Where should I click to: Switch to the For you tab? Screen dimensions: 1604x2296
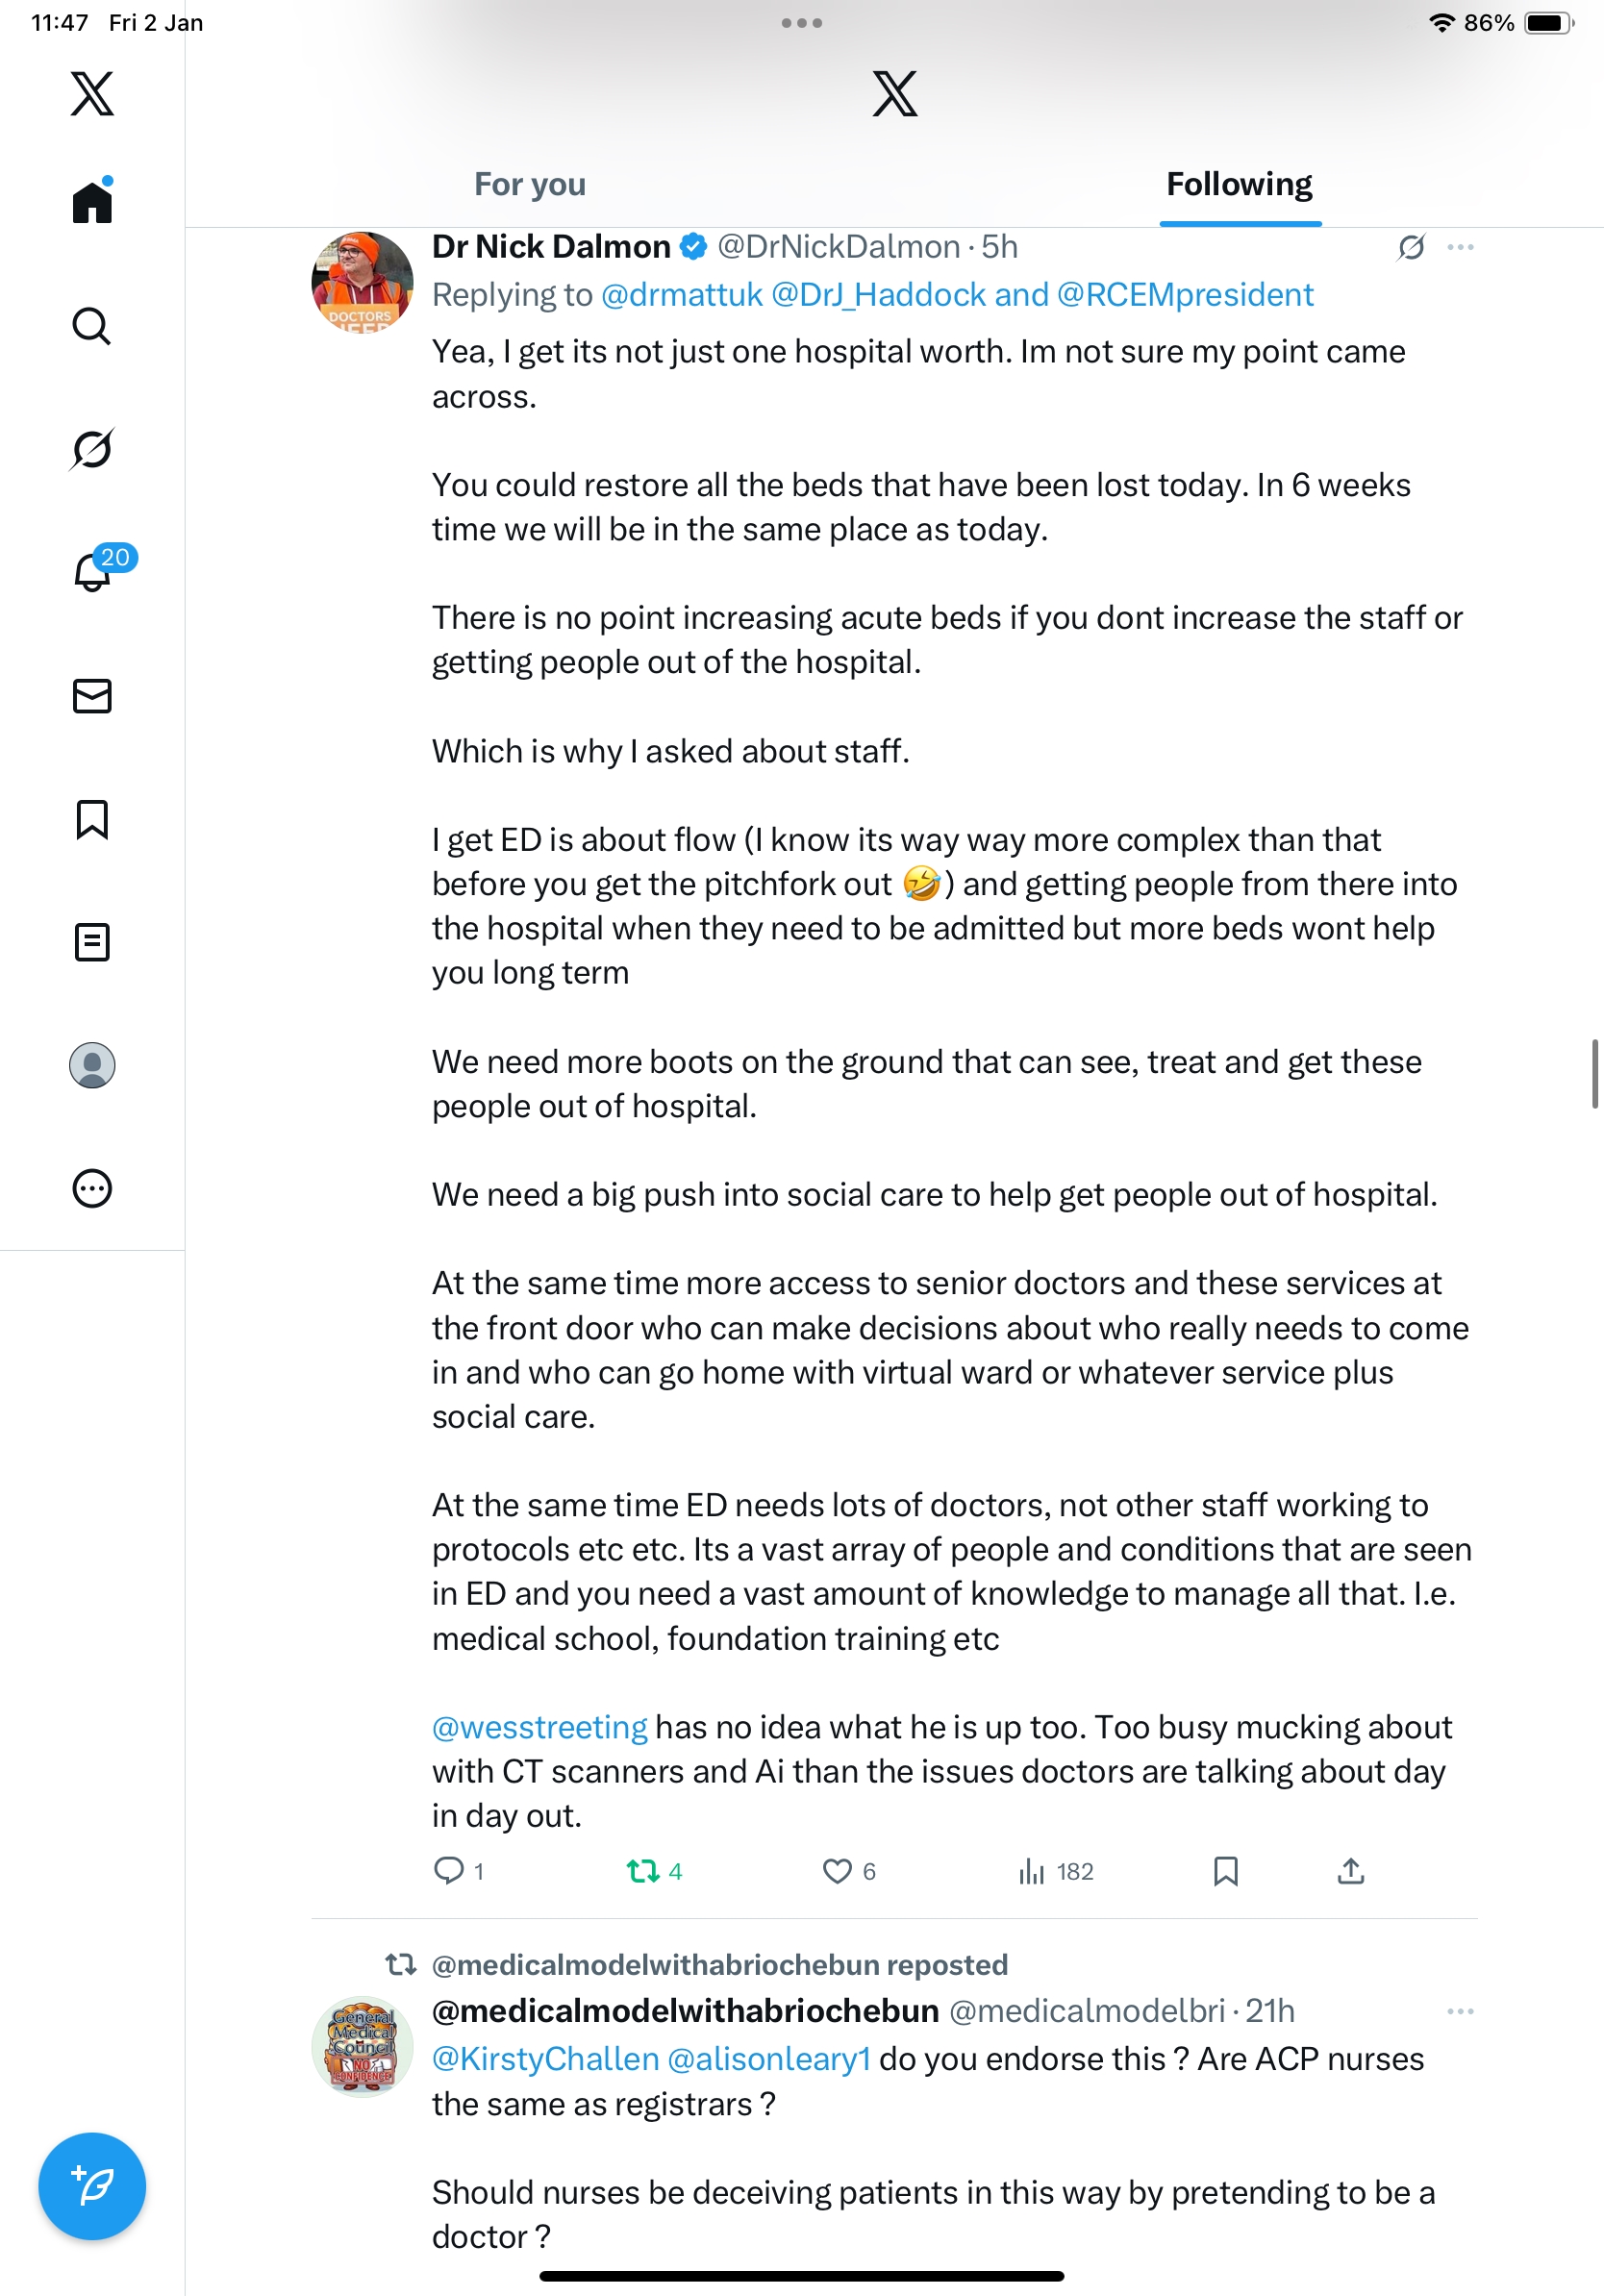[x=529, y=185]
